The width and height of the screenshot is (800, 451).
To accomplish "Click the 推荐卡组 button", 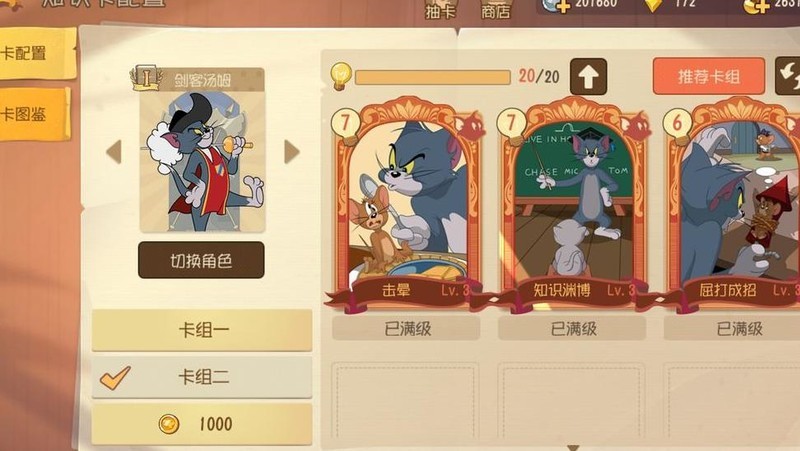I will click(709, 77).
